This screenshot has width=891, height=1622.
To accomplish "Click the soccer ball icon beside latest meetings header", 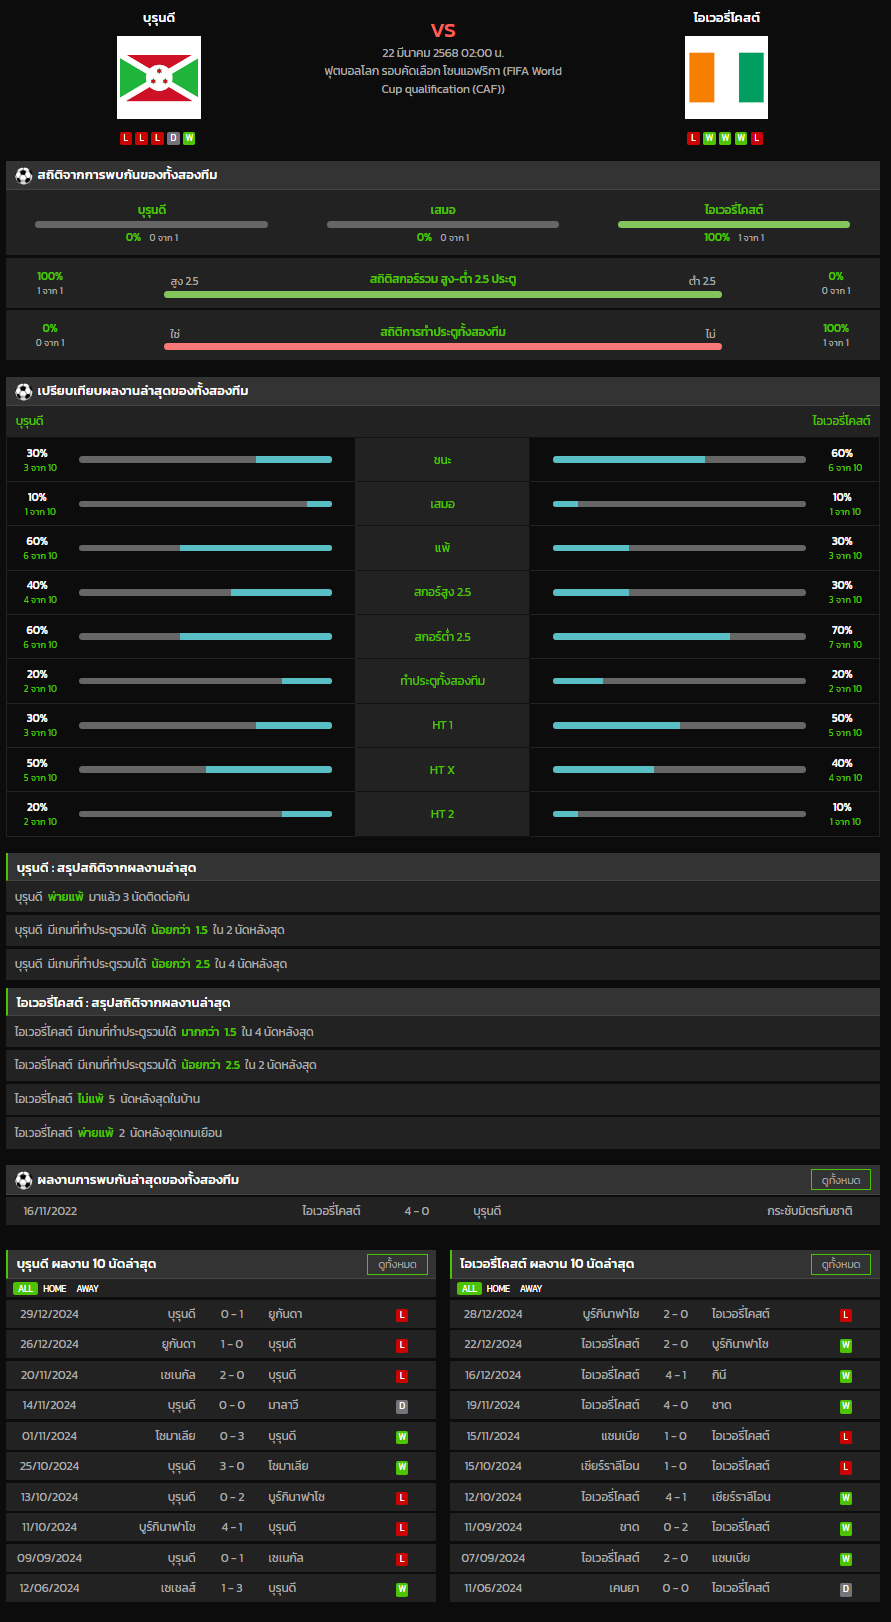I will point(24,1180).
